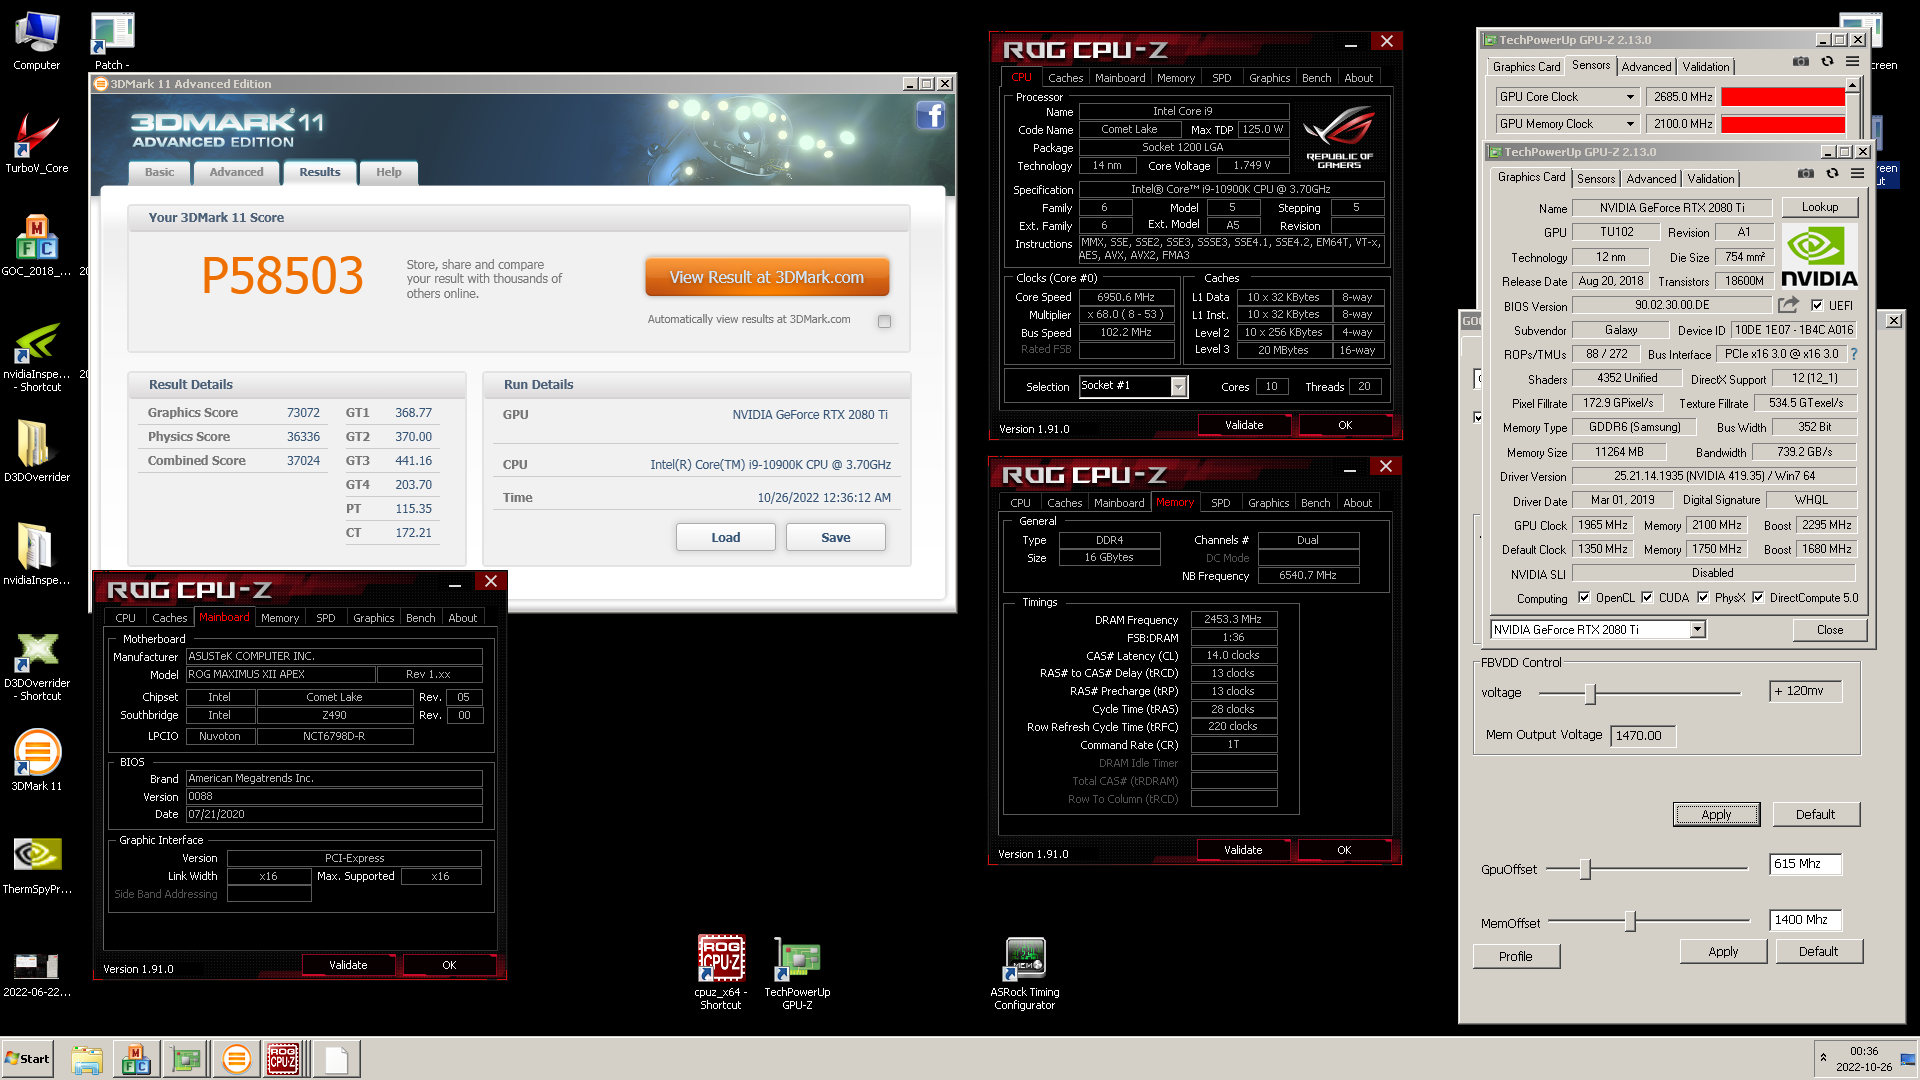This screenshot has width=1920, height=1080.
Task: Toggle the OpenCL checkbox
Action: [x=1584, y=598]
